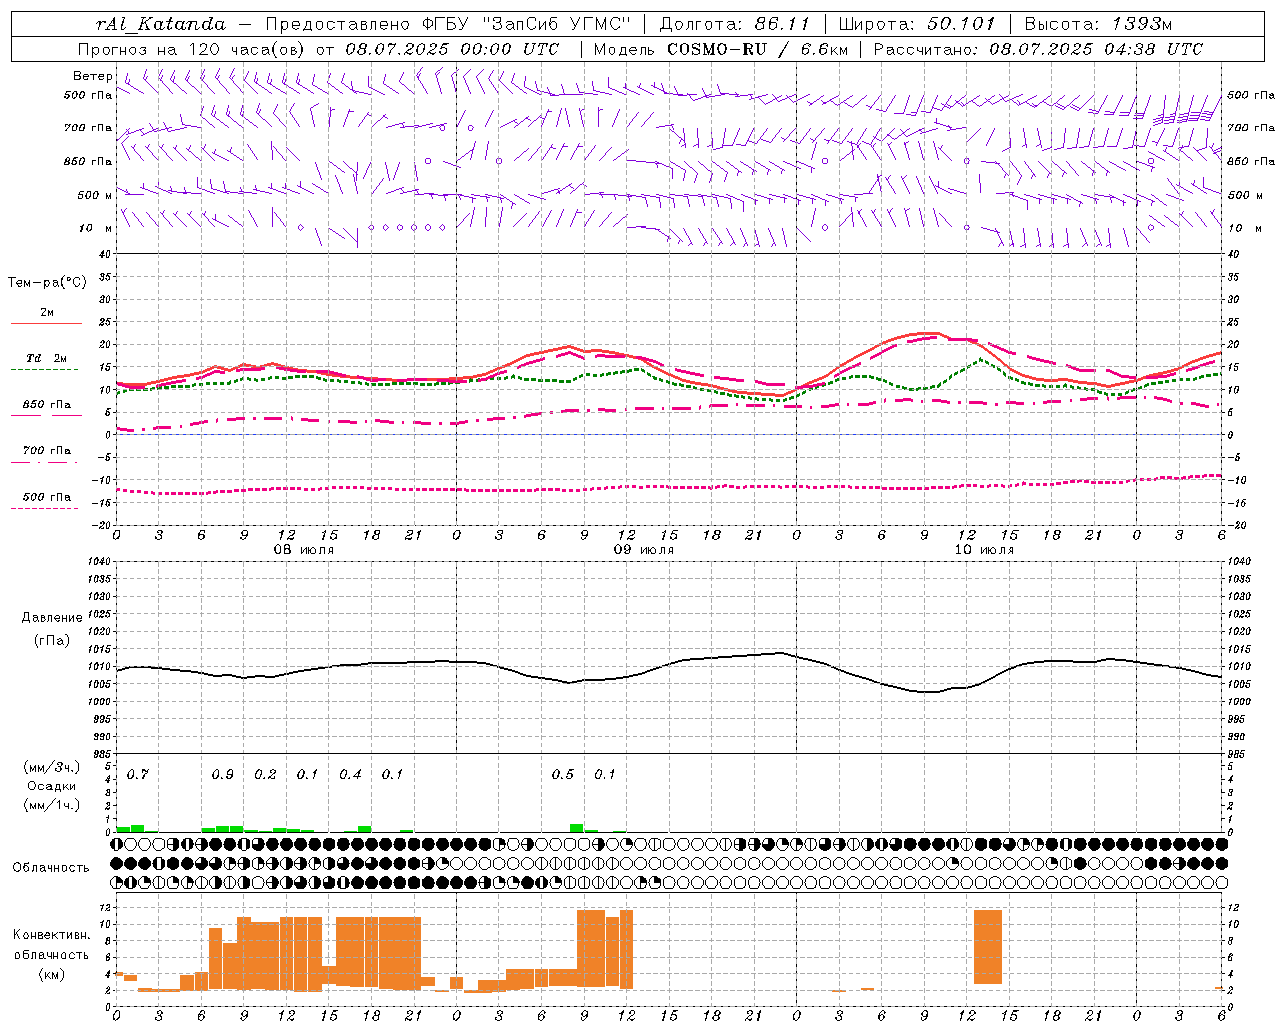This screenshot has width=1280, height=1024.
Task: Click the 700 гПа dash-dot legend entry
Action: (x=46, y=455)
